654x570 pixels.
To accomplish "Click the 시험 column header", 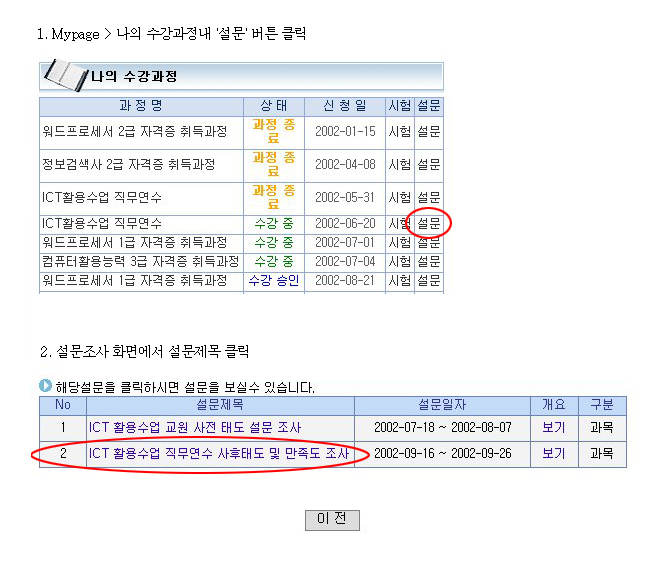I will (x=400, y=106).
